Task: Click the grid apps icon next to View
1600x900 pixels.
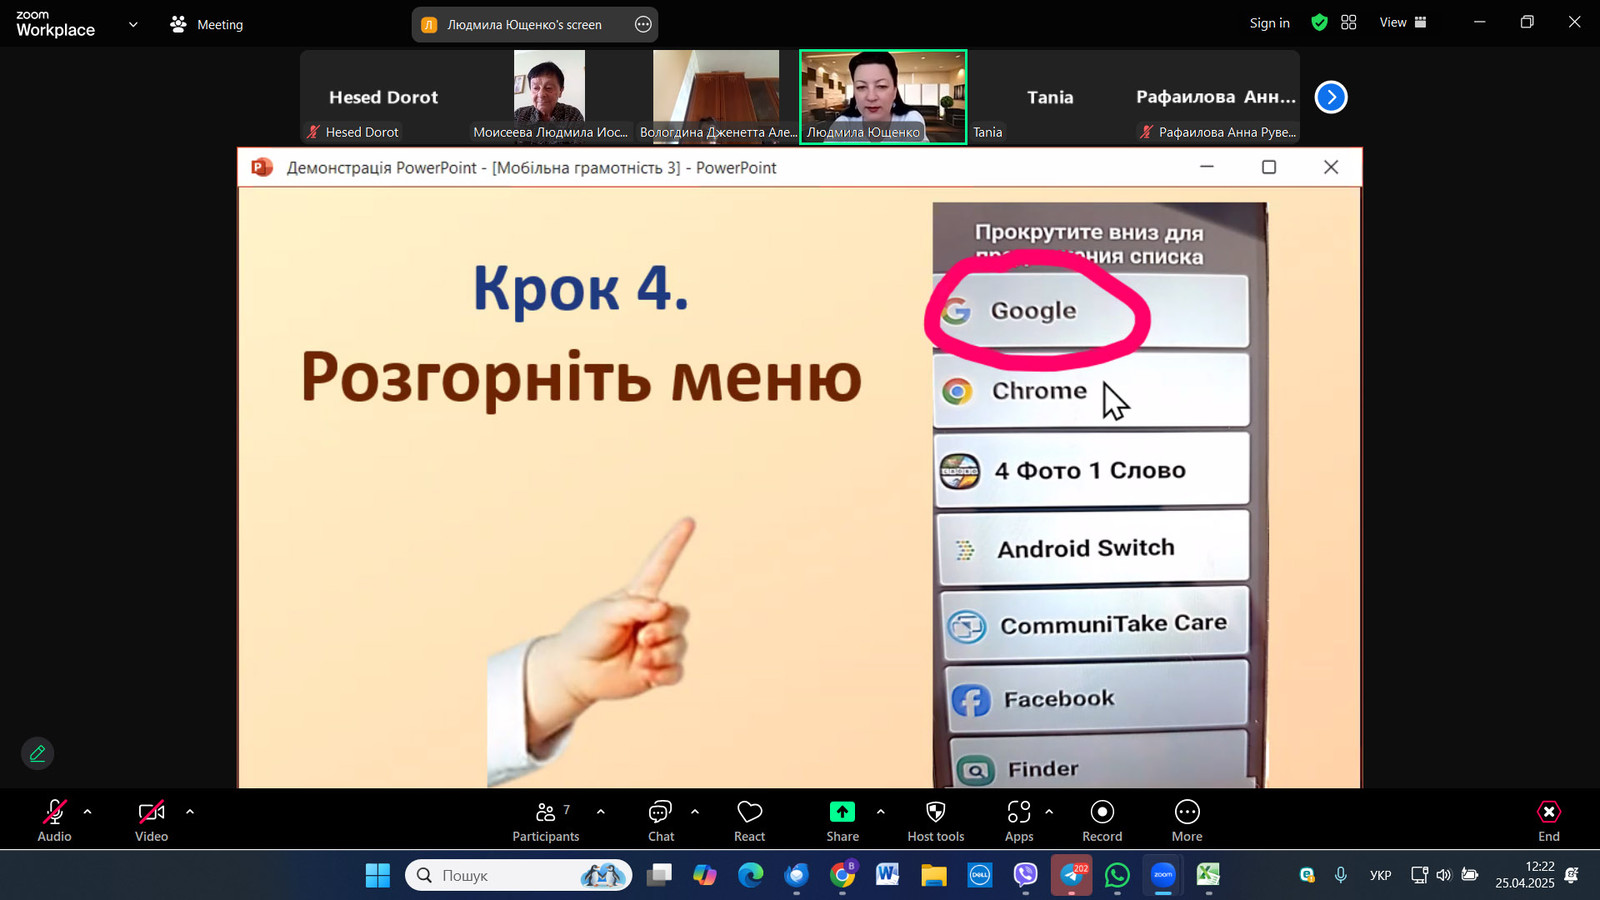Action: tap(1348, 22)
